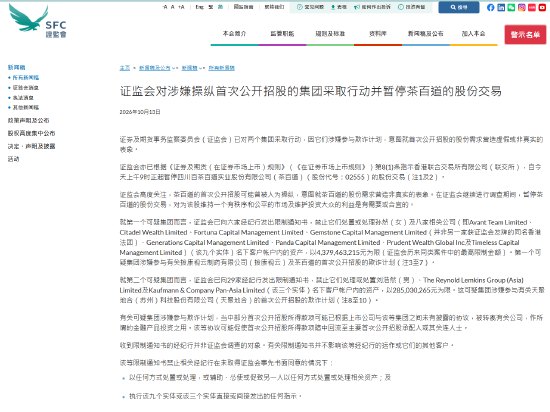Decrease font size with -A
Image resolution: width=550 pixels, height=412 pixels.
coord(165,7)
